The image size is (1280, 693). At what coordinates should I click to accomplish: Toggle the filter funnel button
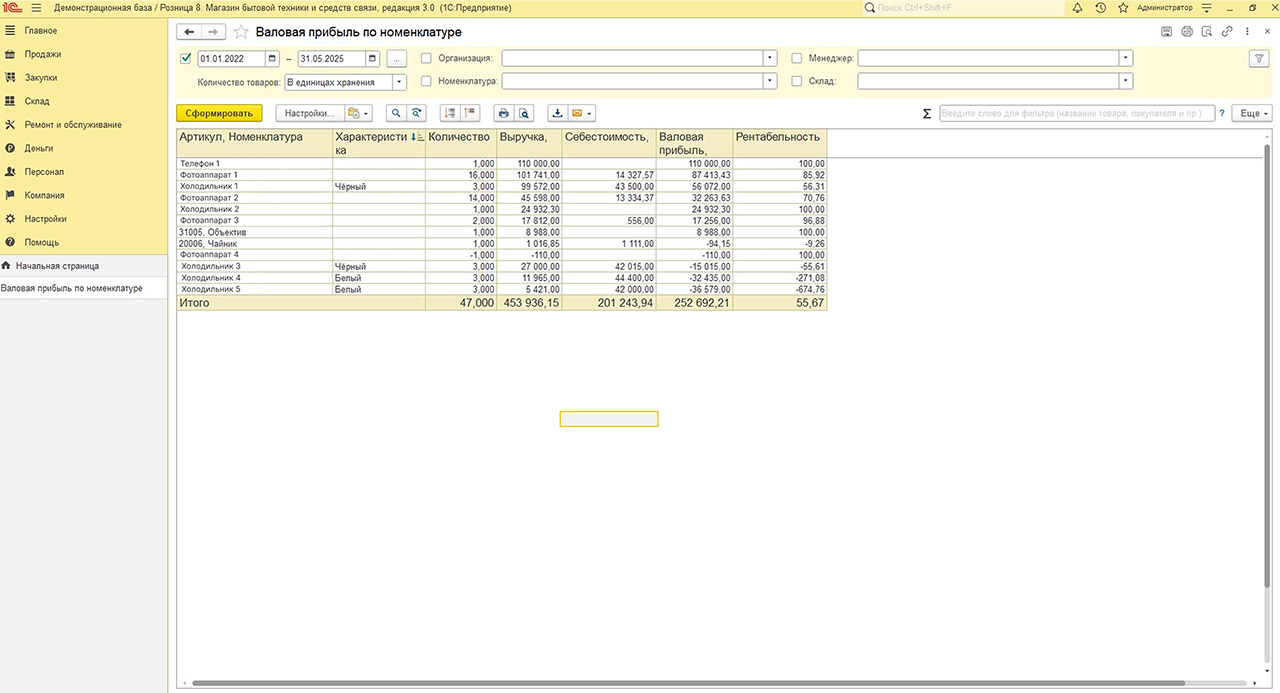pos(1259,58)
